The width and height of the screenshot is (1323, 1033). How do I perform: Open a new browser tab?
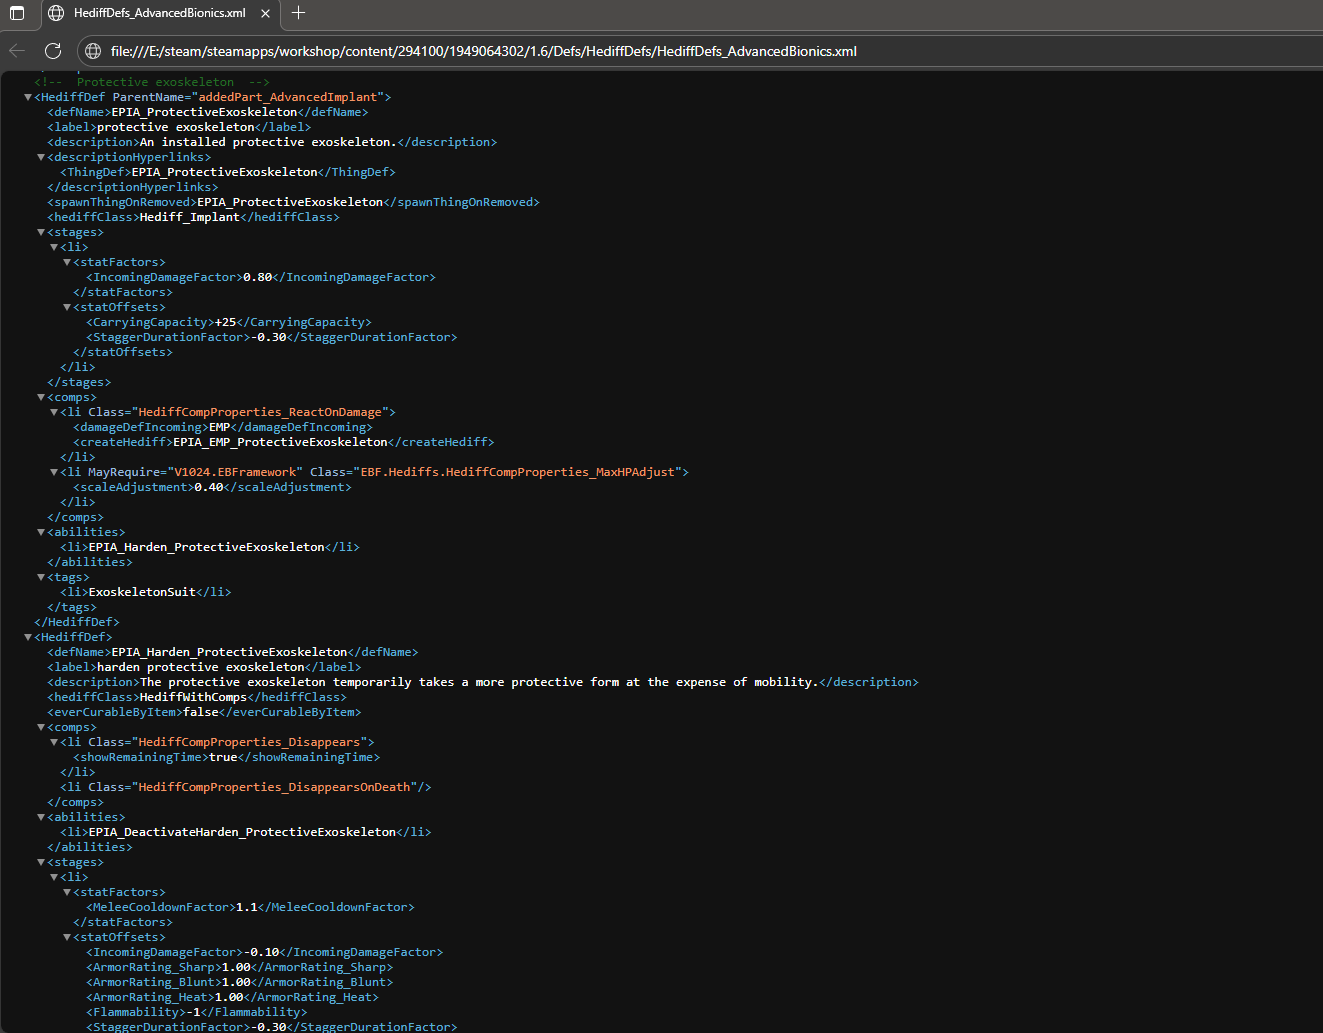pyautogui.click(x=298, y=13)
